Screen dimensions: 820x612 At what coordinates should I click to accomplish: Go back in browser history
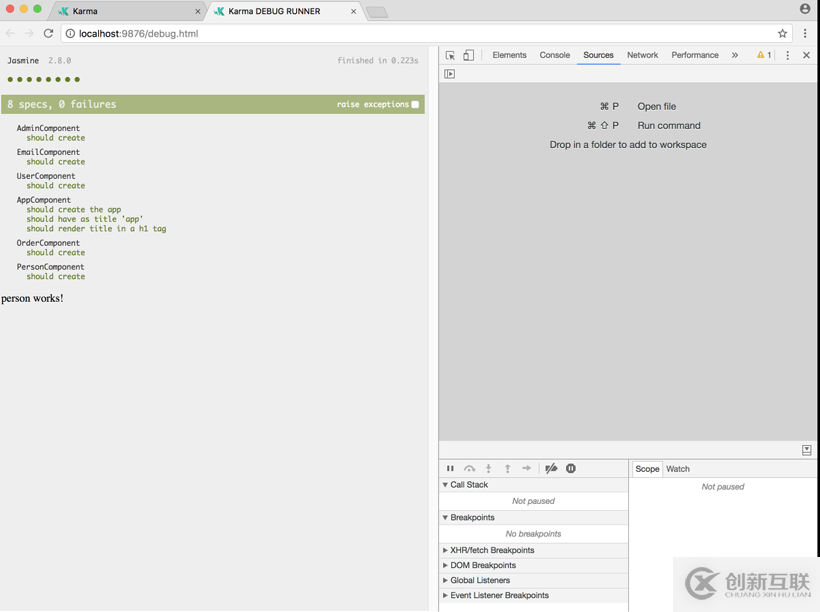(10, 33)
